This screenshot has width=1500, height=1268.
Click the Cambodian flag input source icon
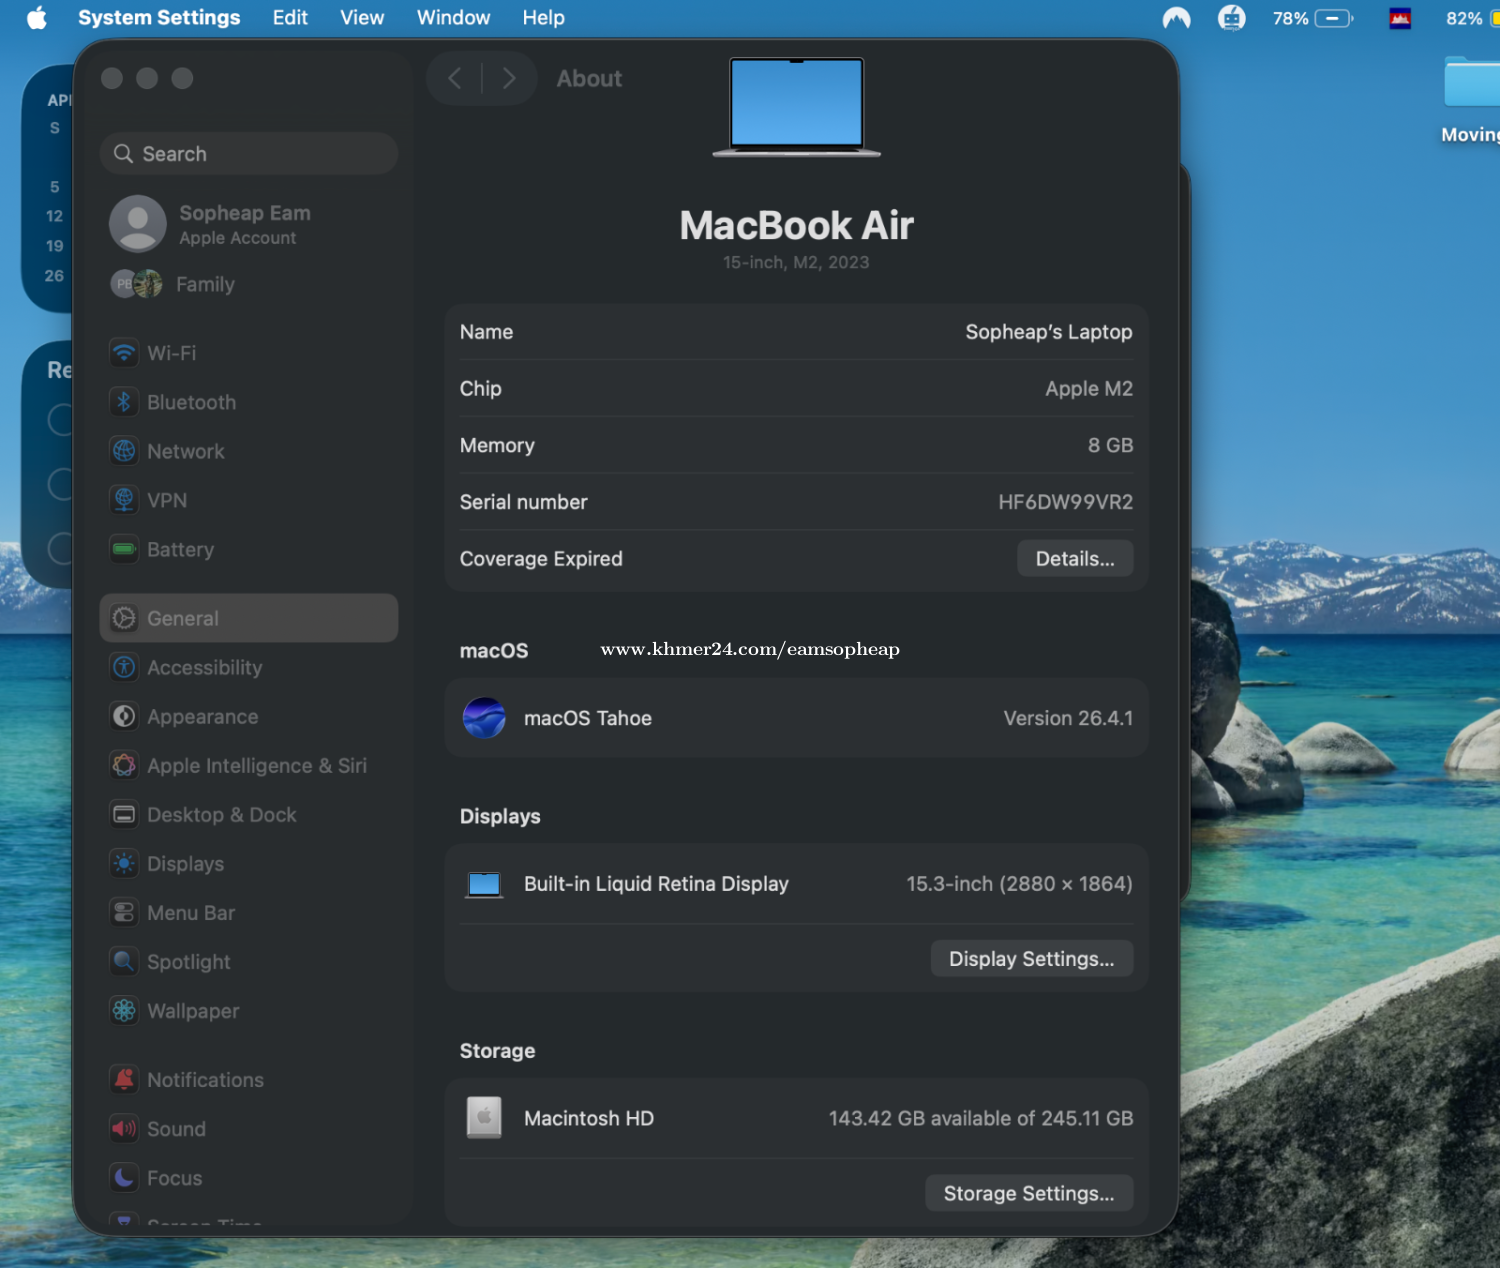pos(1400,18)
